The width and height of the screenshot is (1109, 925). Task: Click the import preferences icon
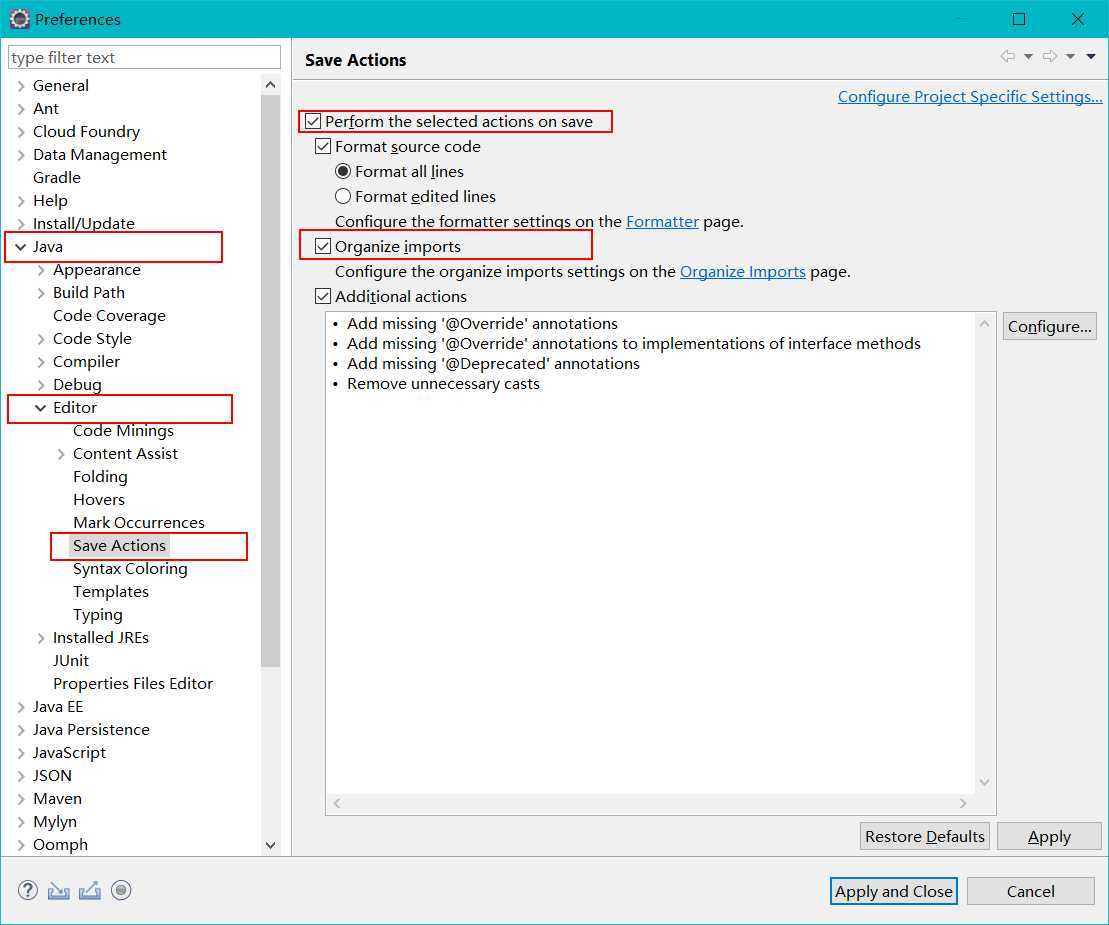pos(59,891)
